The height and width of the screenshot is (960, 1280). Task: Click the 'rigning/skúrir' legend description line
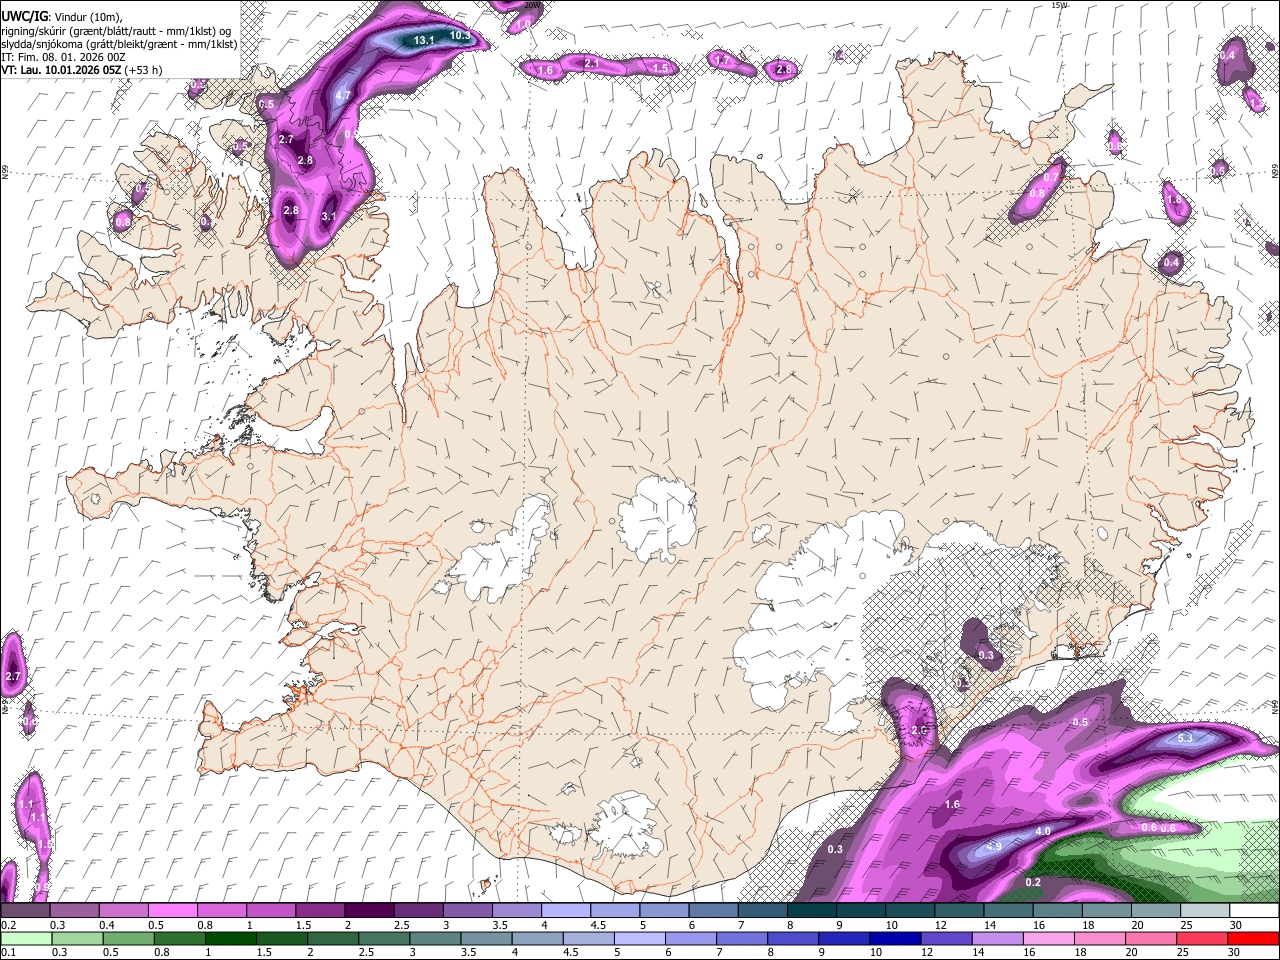[116, 31]
